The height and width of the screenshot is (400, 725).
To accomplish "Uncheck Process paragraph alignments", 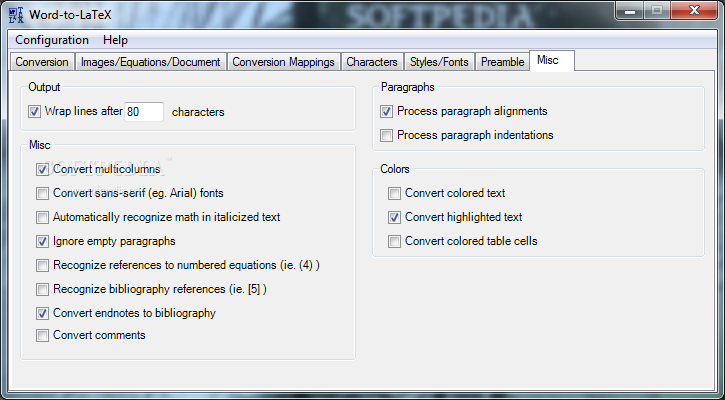I will tap(387, 111).
